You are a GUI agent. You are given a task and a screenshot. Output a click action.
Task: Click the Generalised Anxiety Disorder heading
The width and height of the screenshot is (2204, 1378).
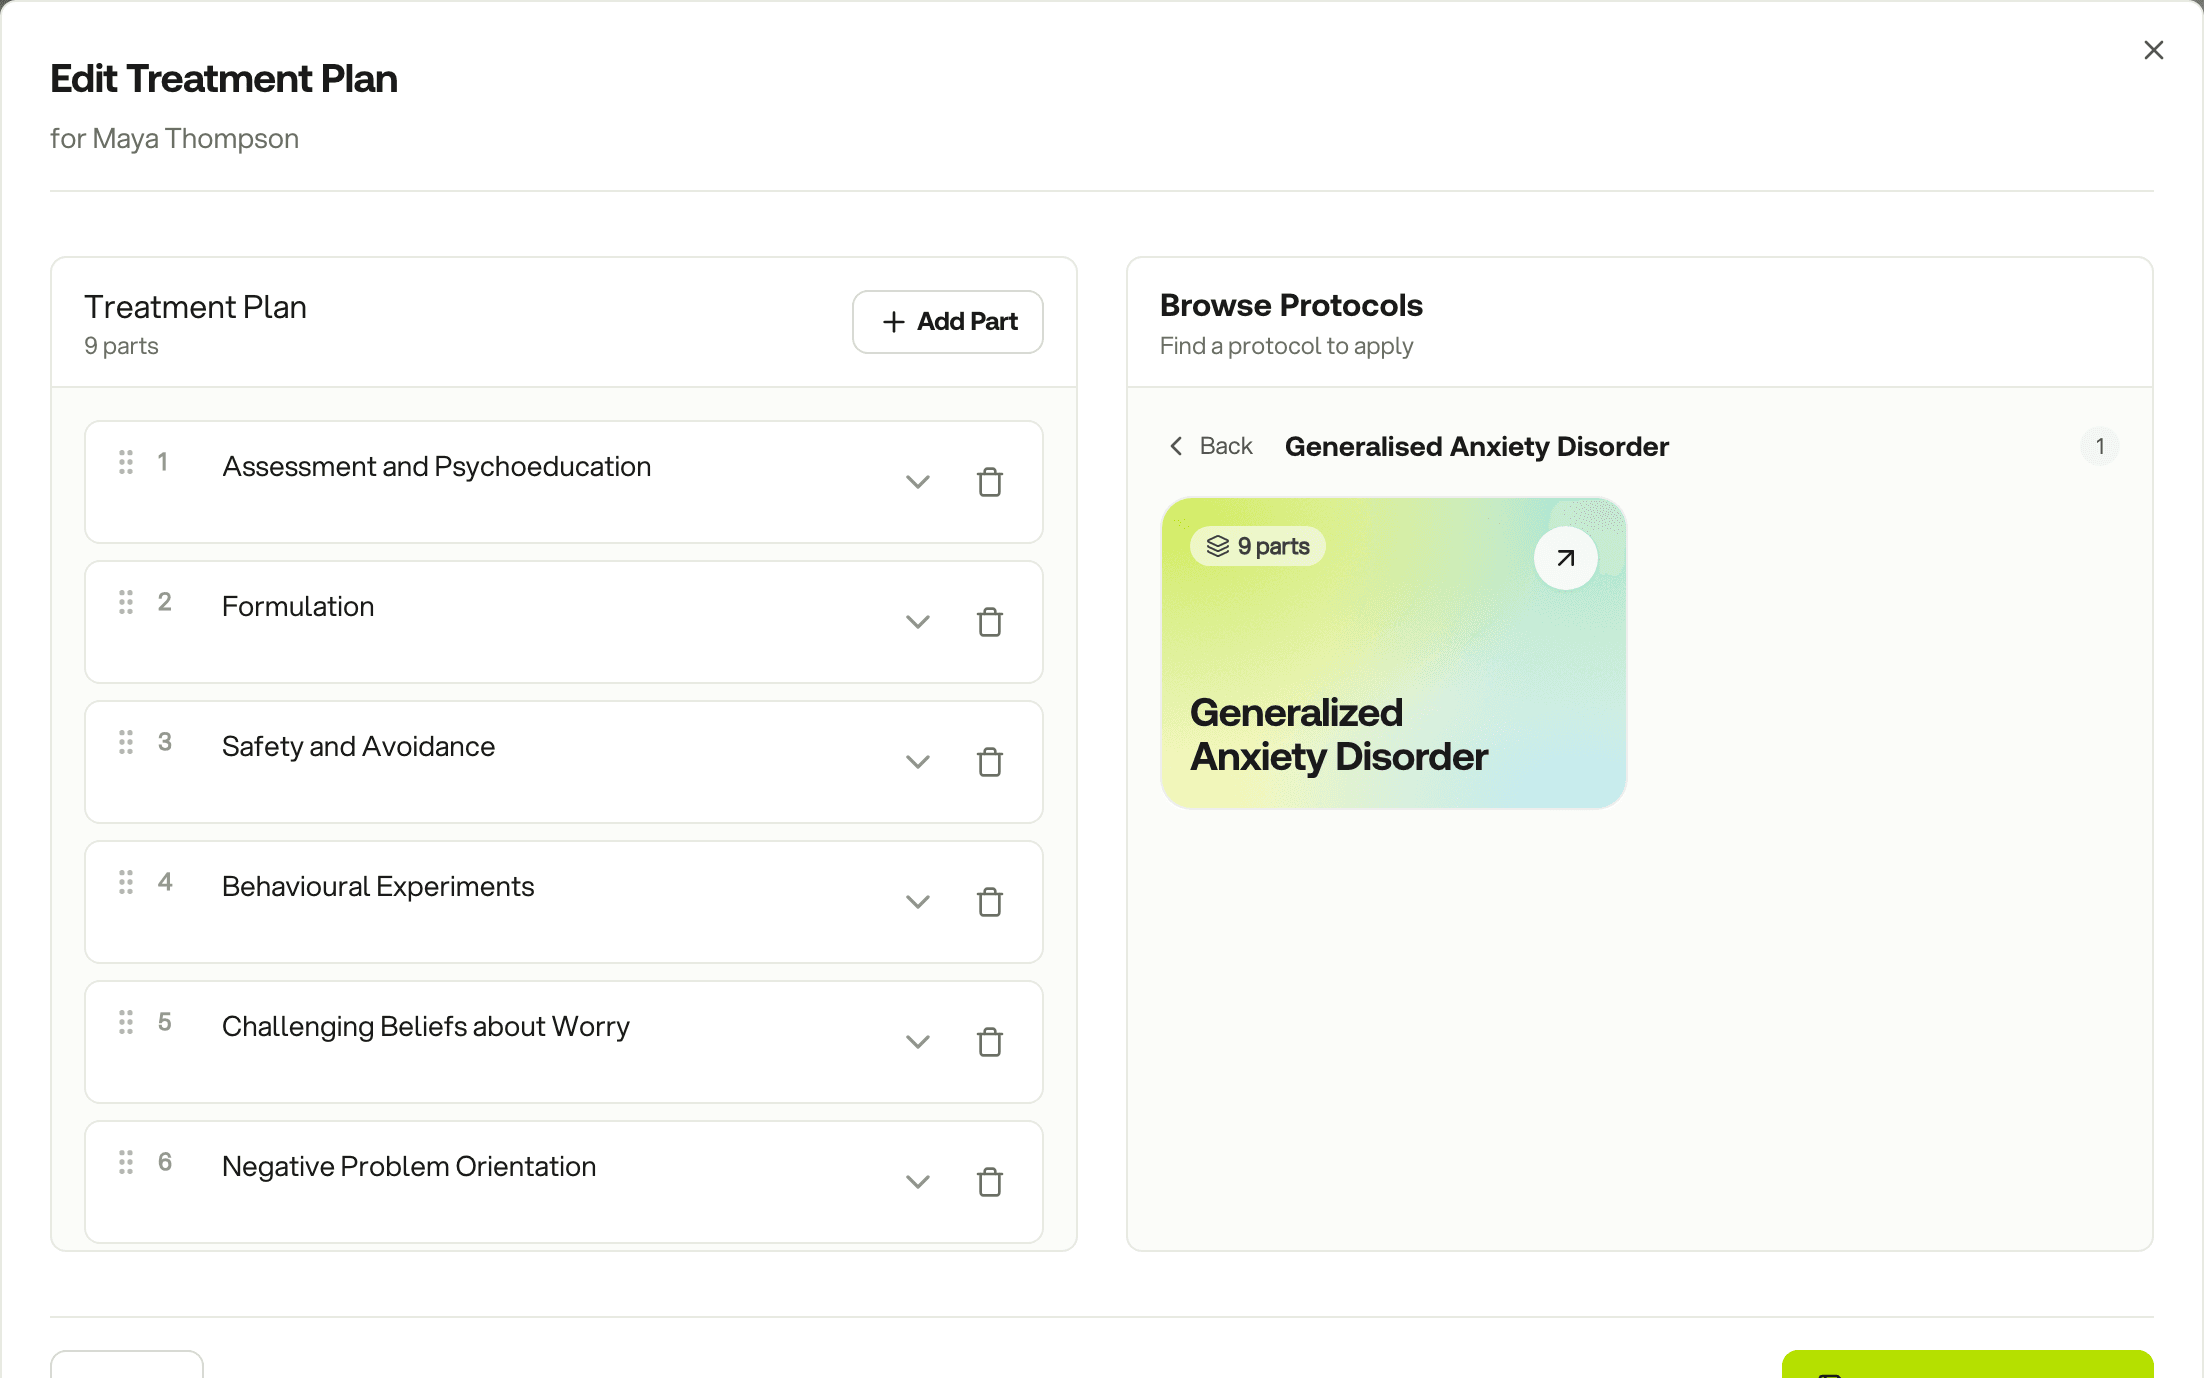(1477, 446)
